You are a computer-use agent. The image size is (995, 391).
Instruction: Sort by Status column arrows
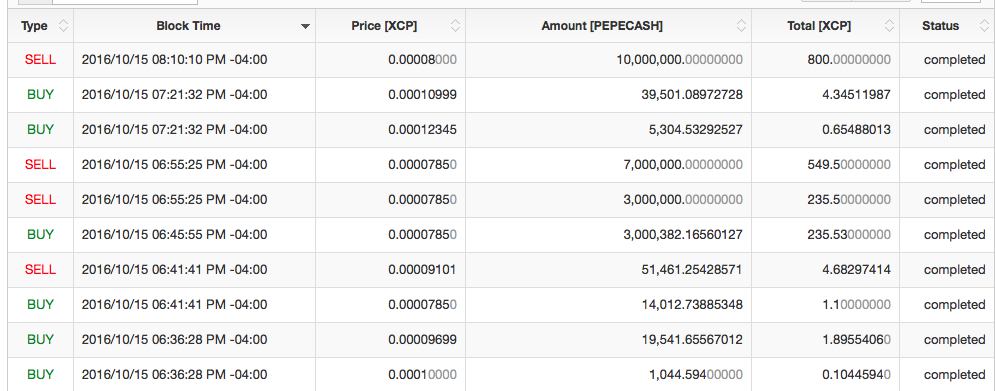click(x=983, y=26)
